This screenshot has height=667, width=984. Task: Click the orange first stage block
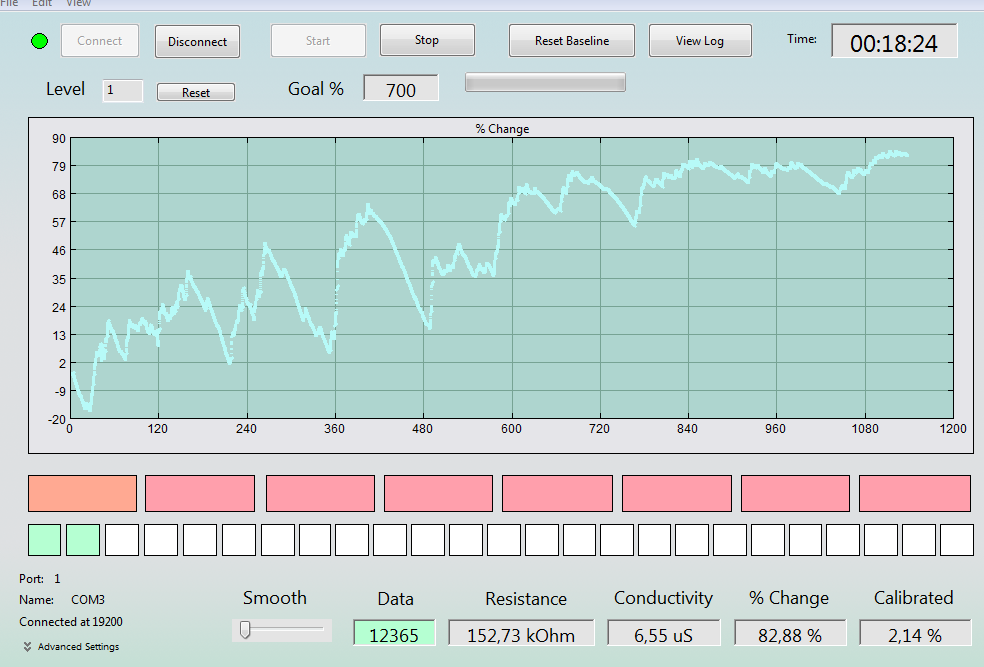click(82, 493)
